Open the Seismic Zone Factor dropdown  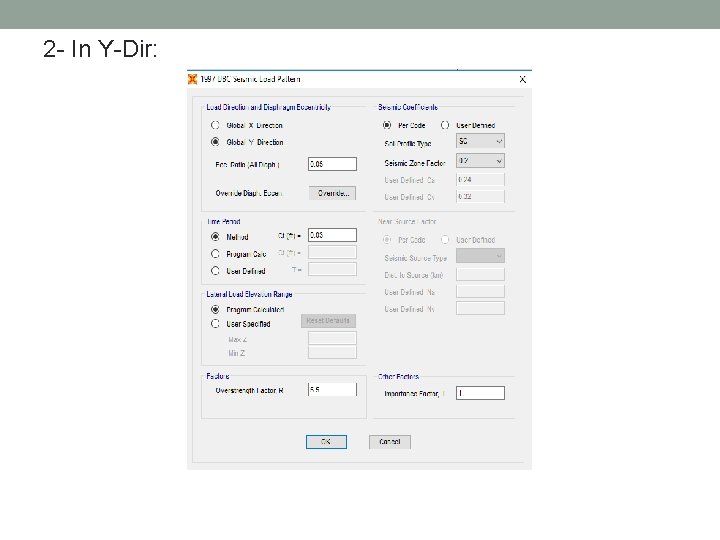(480, 161)
